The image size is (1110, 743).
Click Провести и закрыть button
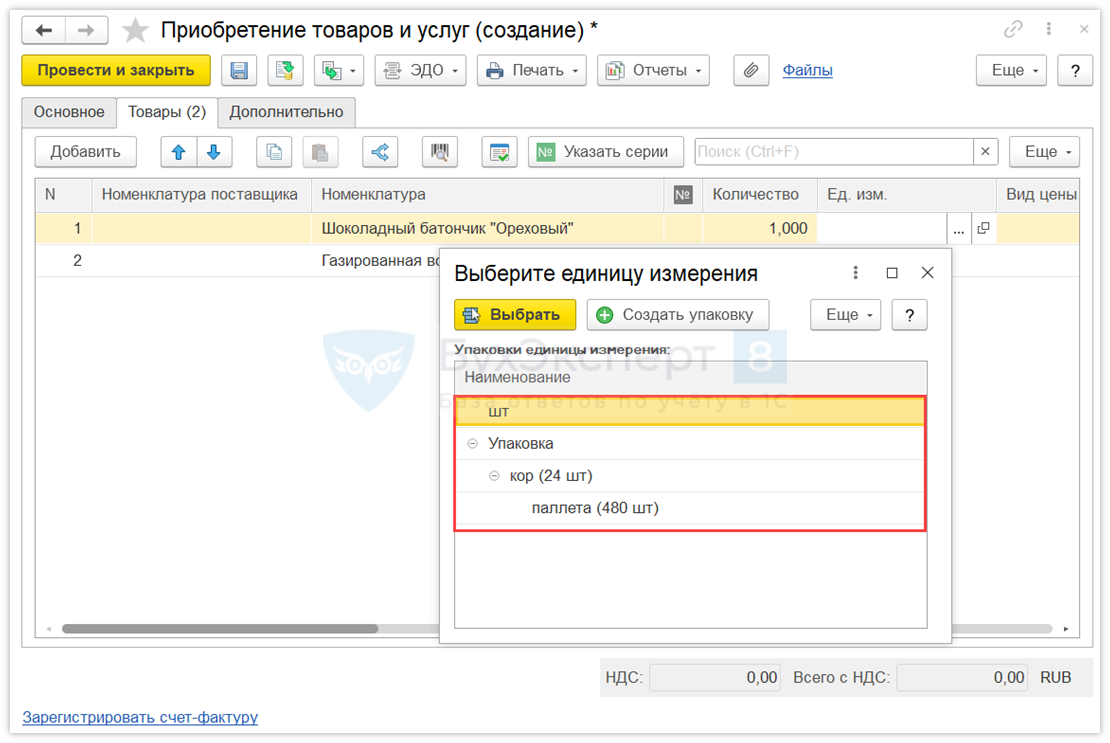116,70
